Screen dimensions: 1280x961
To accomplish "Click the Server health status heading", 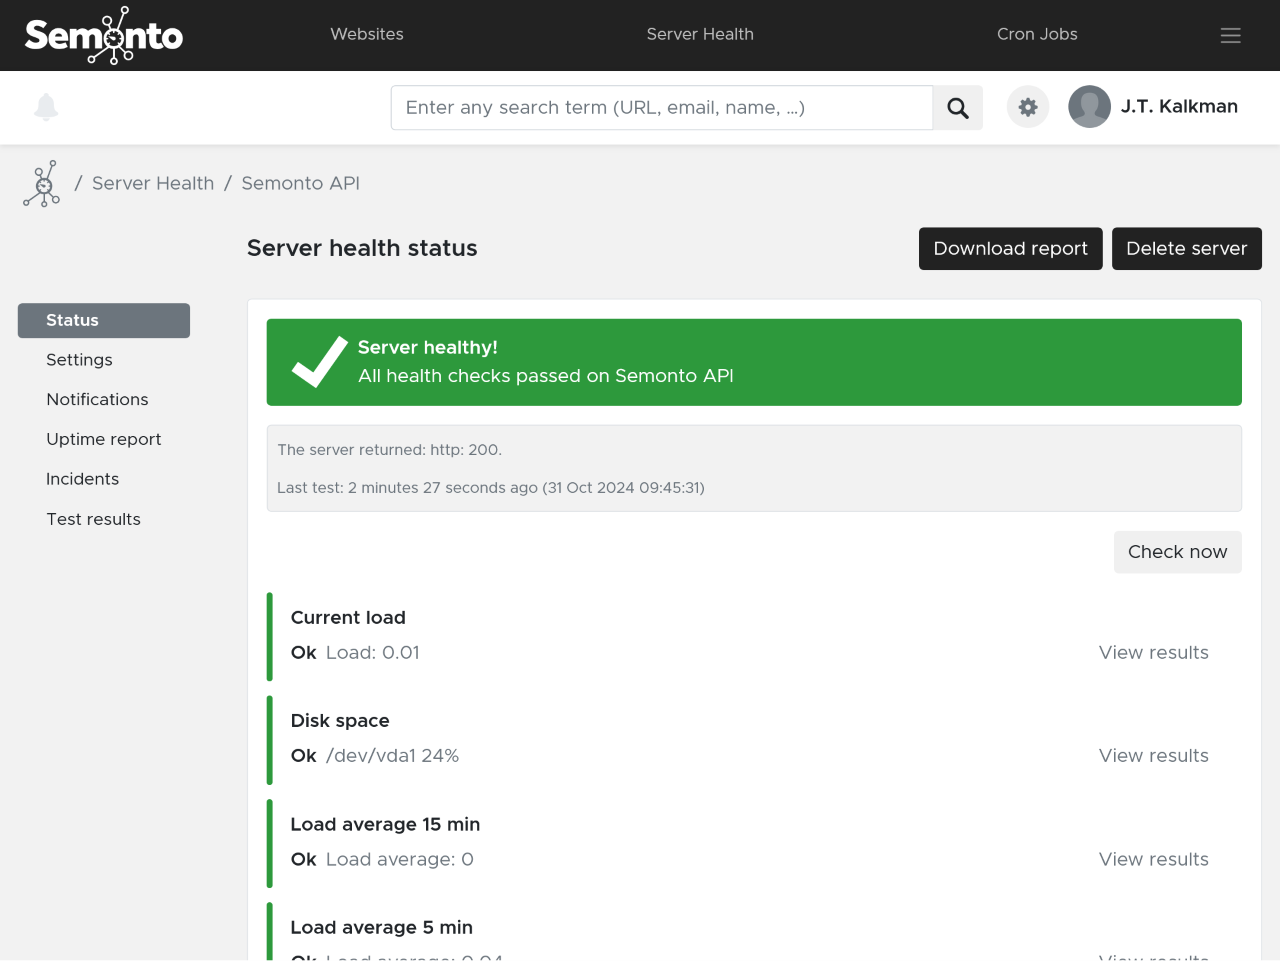I will pyautogui.click(x=362, y=249).
